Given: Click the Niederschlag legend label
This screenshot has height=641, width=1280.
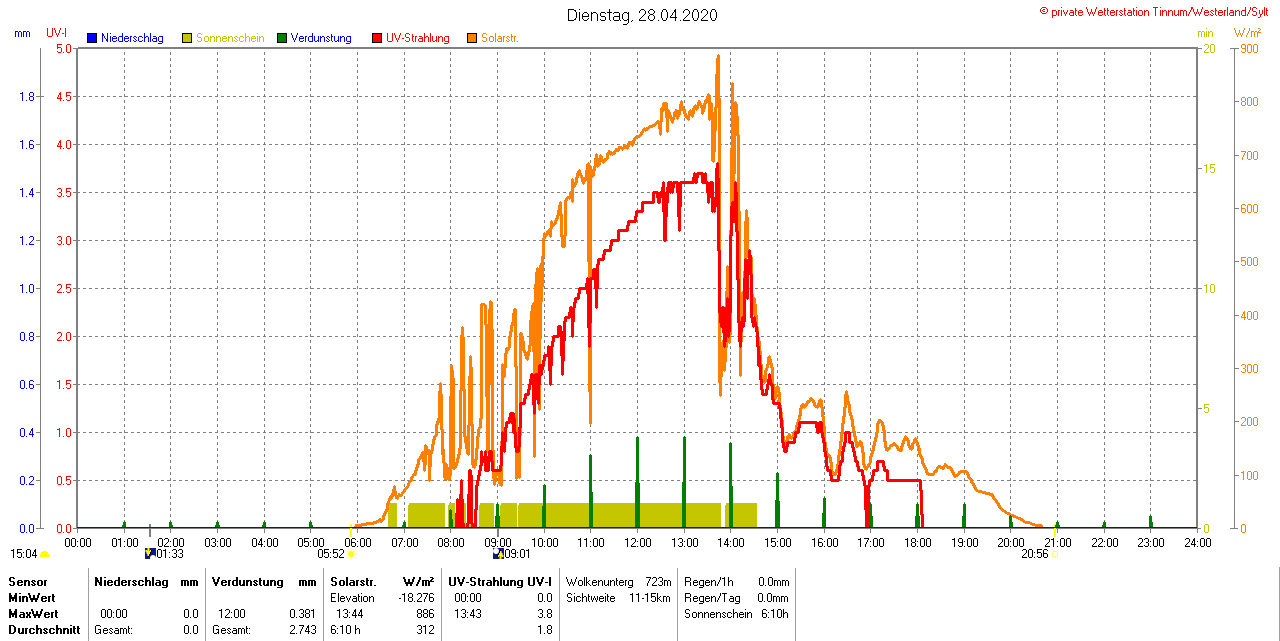Looking at the screenshot, I should pyautogui.click(x=132, y=38).
